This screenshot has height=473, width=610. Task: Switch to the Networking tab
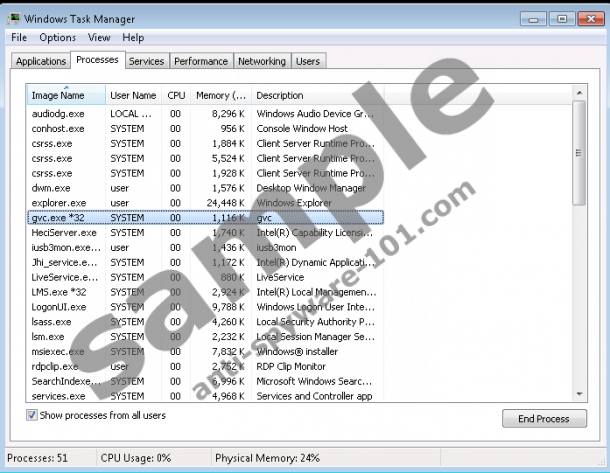pyautogui.click(x=261, y=62)
